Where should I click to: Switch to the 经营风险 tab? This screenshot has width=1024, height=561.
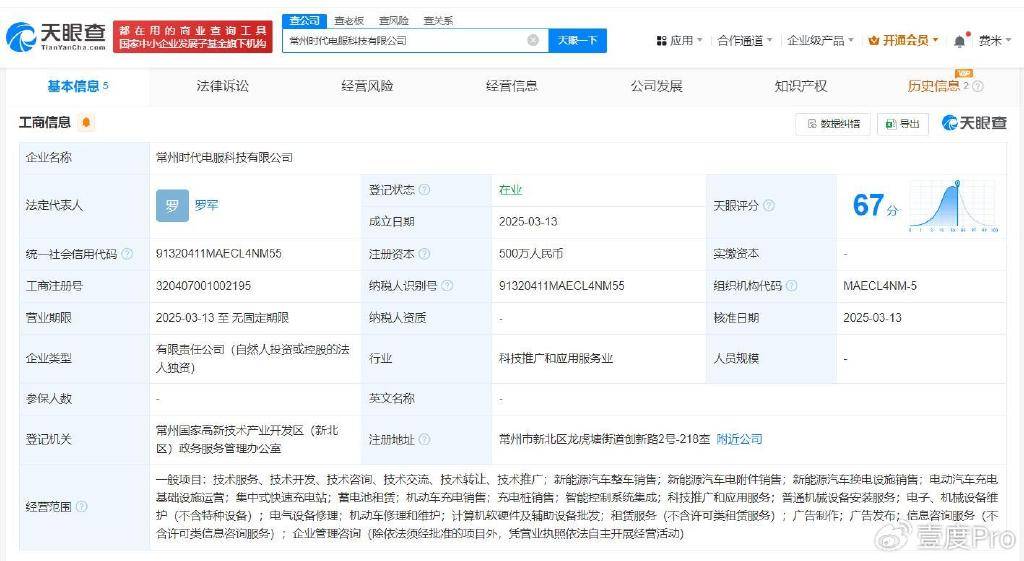coord(367,86)
